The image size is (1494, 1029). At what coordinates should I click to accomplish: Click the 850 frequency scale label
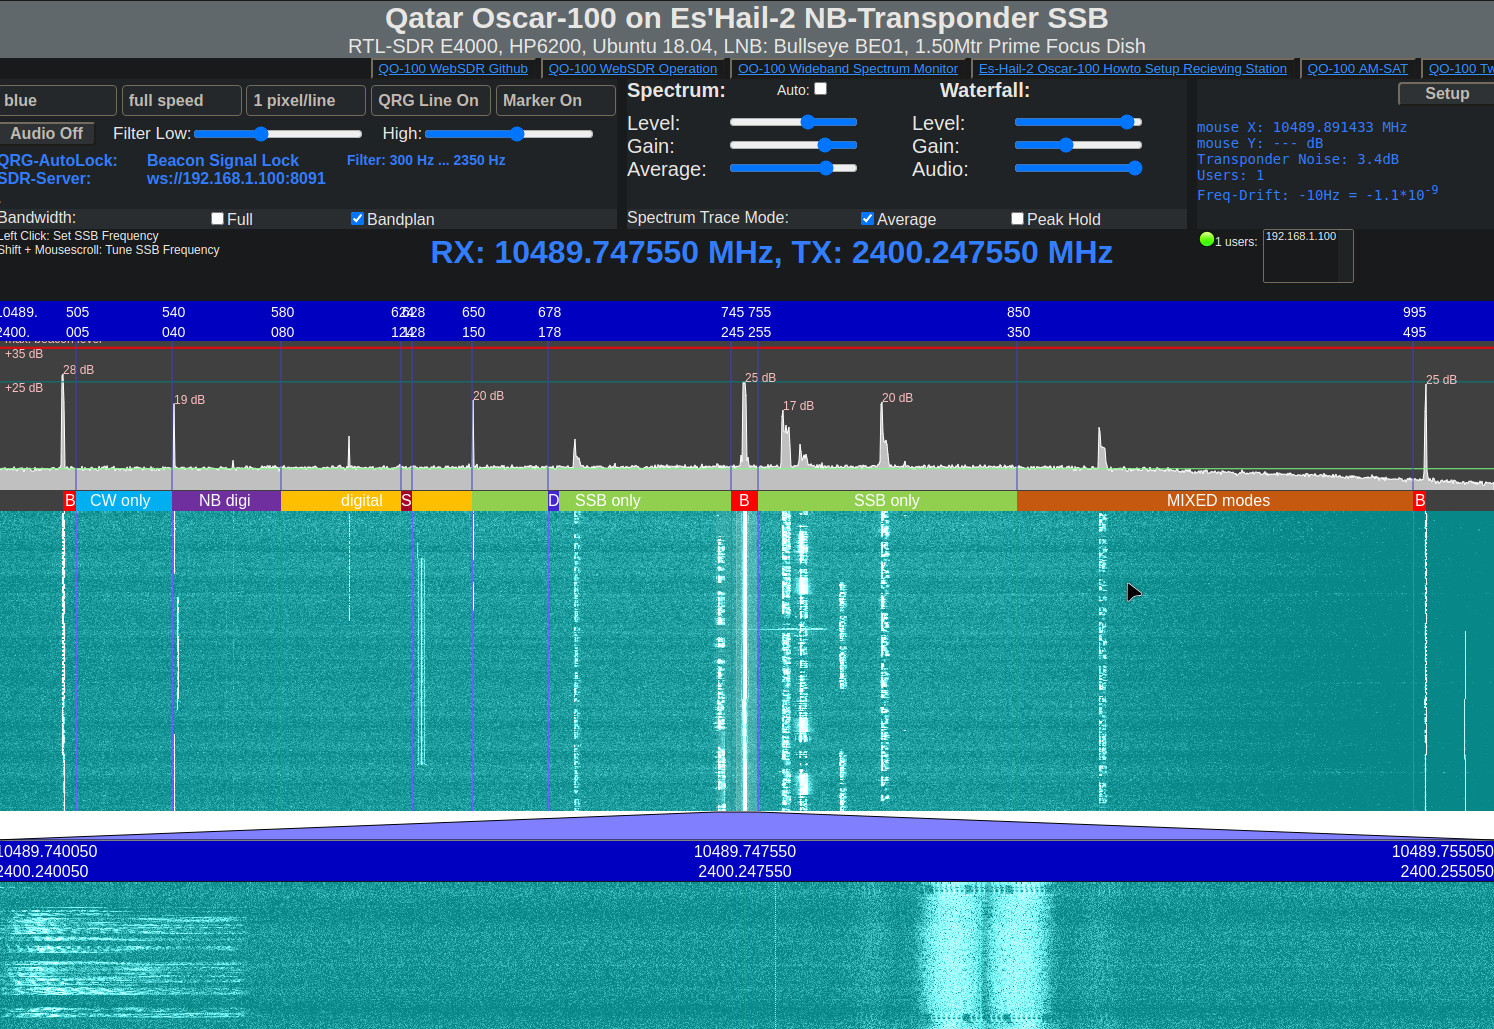point(1018,312)
